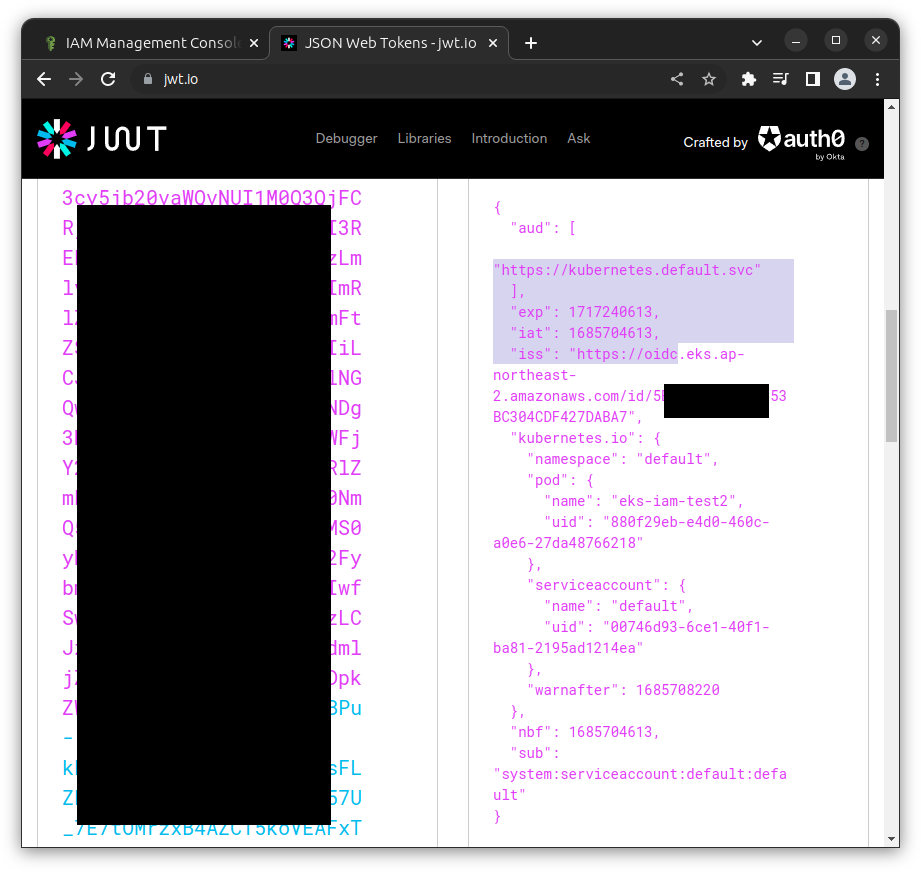
Task: Go back to the previous page
Action: [44, 79]
